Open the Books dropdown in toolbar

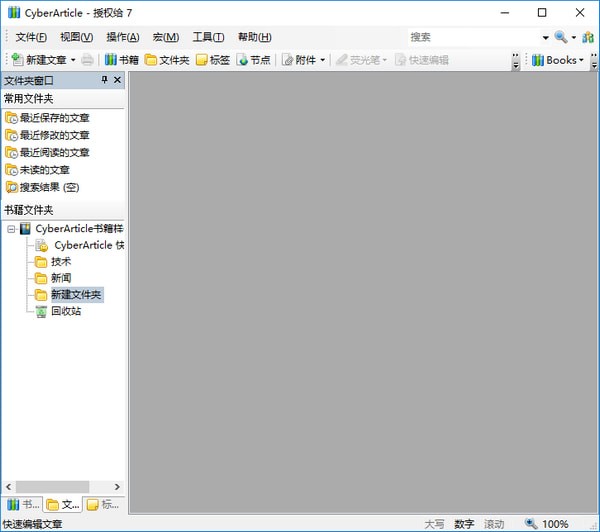558,60
